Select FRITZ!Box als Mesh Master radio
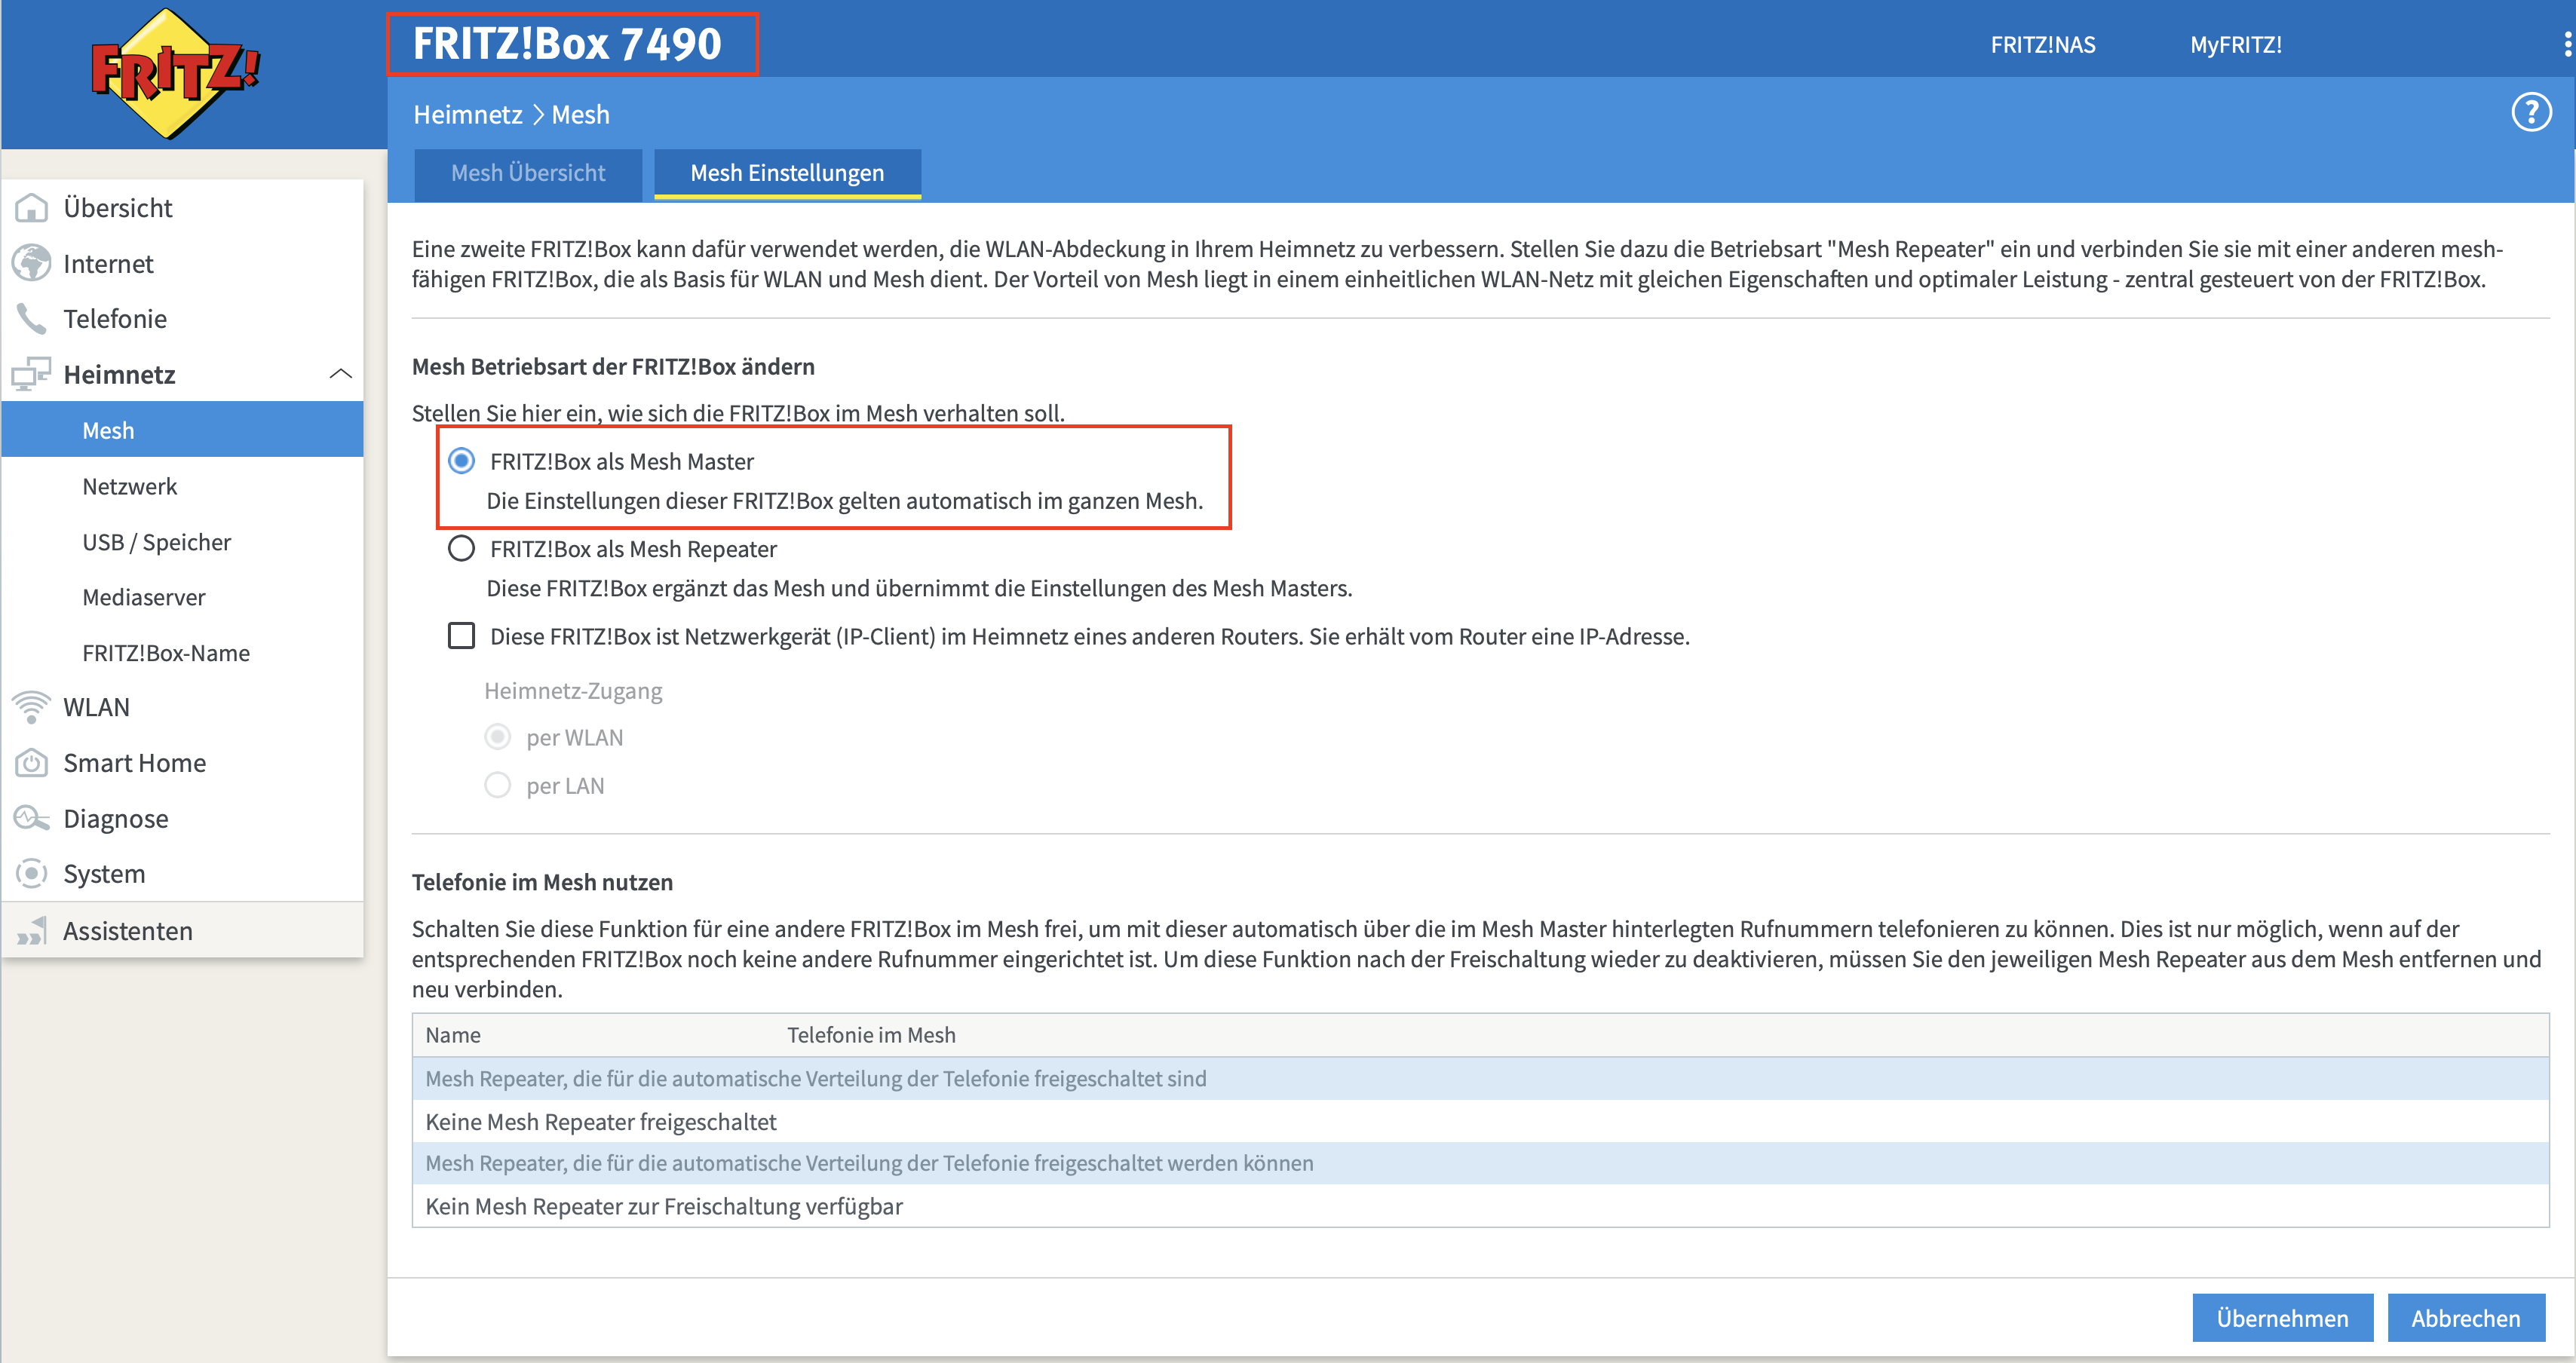Image resolution: width=2576 pixels, height=1363 pixels. point(461,461)
